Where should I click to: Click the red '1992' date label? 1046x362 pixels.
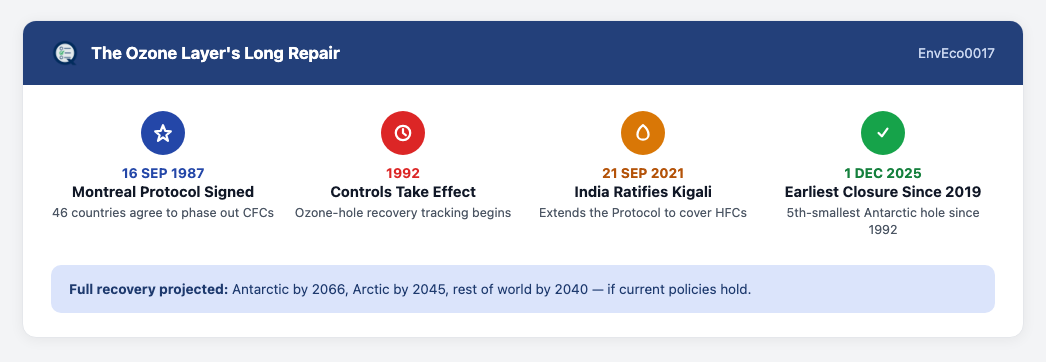pyautogui.click(x=403, y=173)
